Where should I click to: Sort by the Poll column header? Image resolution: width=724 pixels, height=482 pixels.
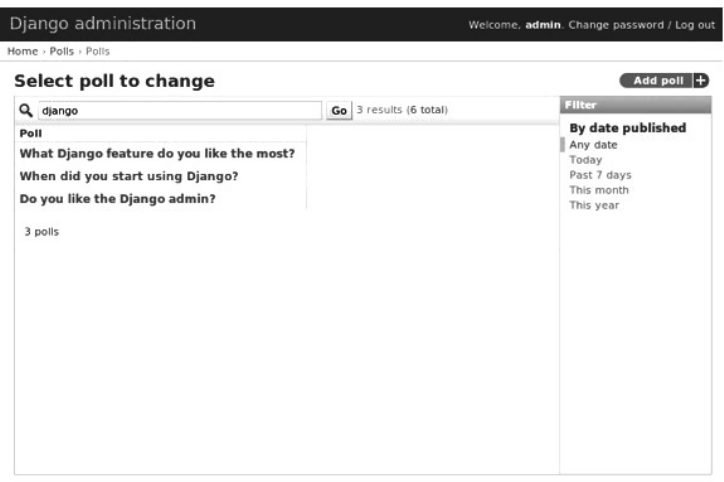coord(31,133)
